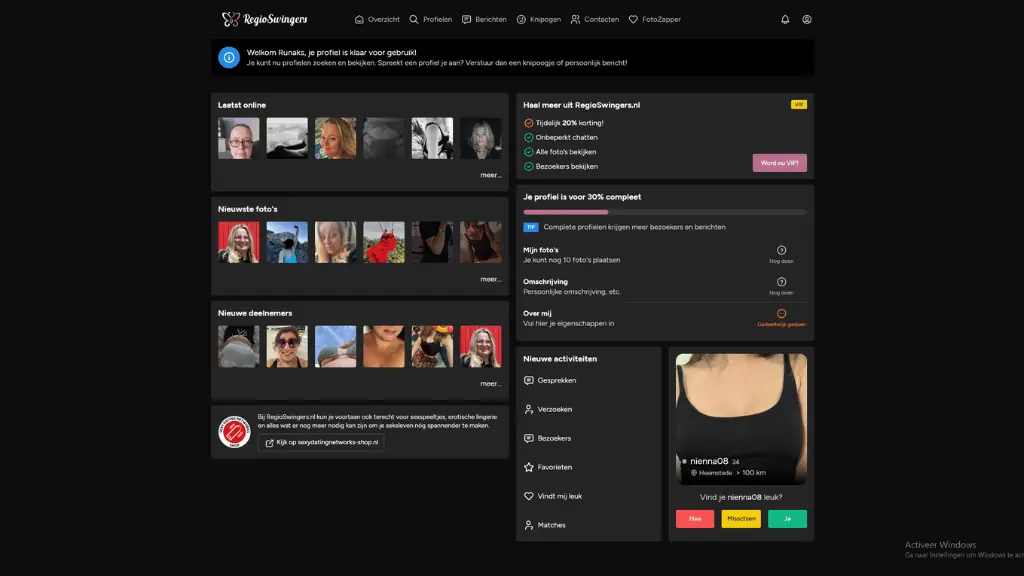Click the Word nu VIP! button
The height and width of the screenshot is (576, 1024).
point(779,162)
